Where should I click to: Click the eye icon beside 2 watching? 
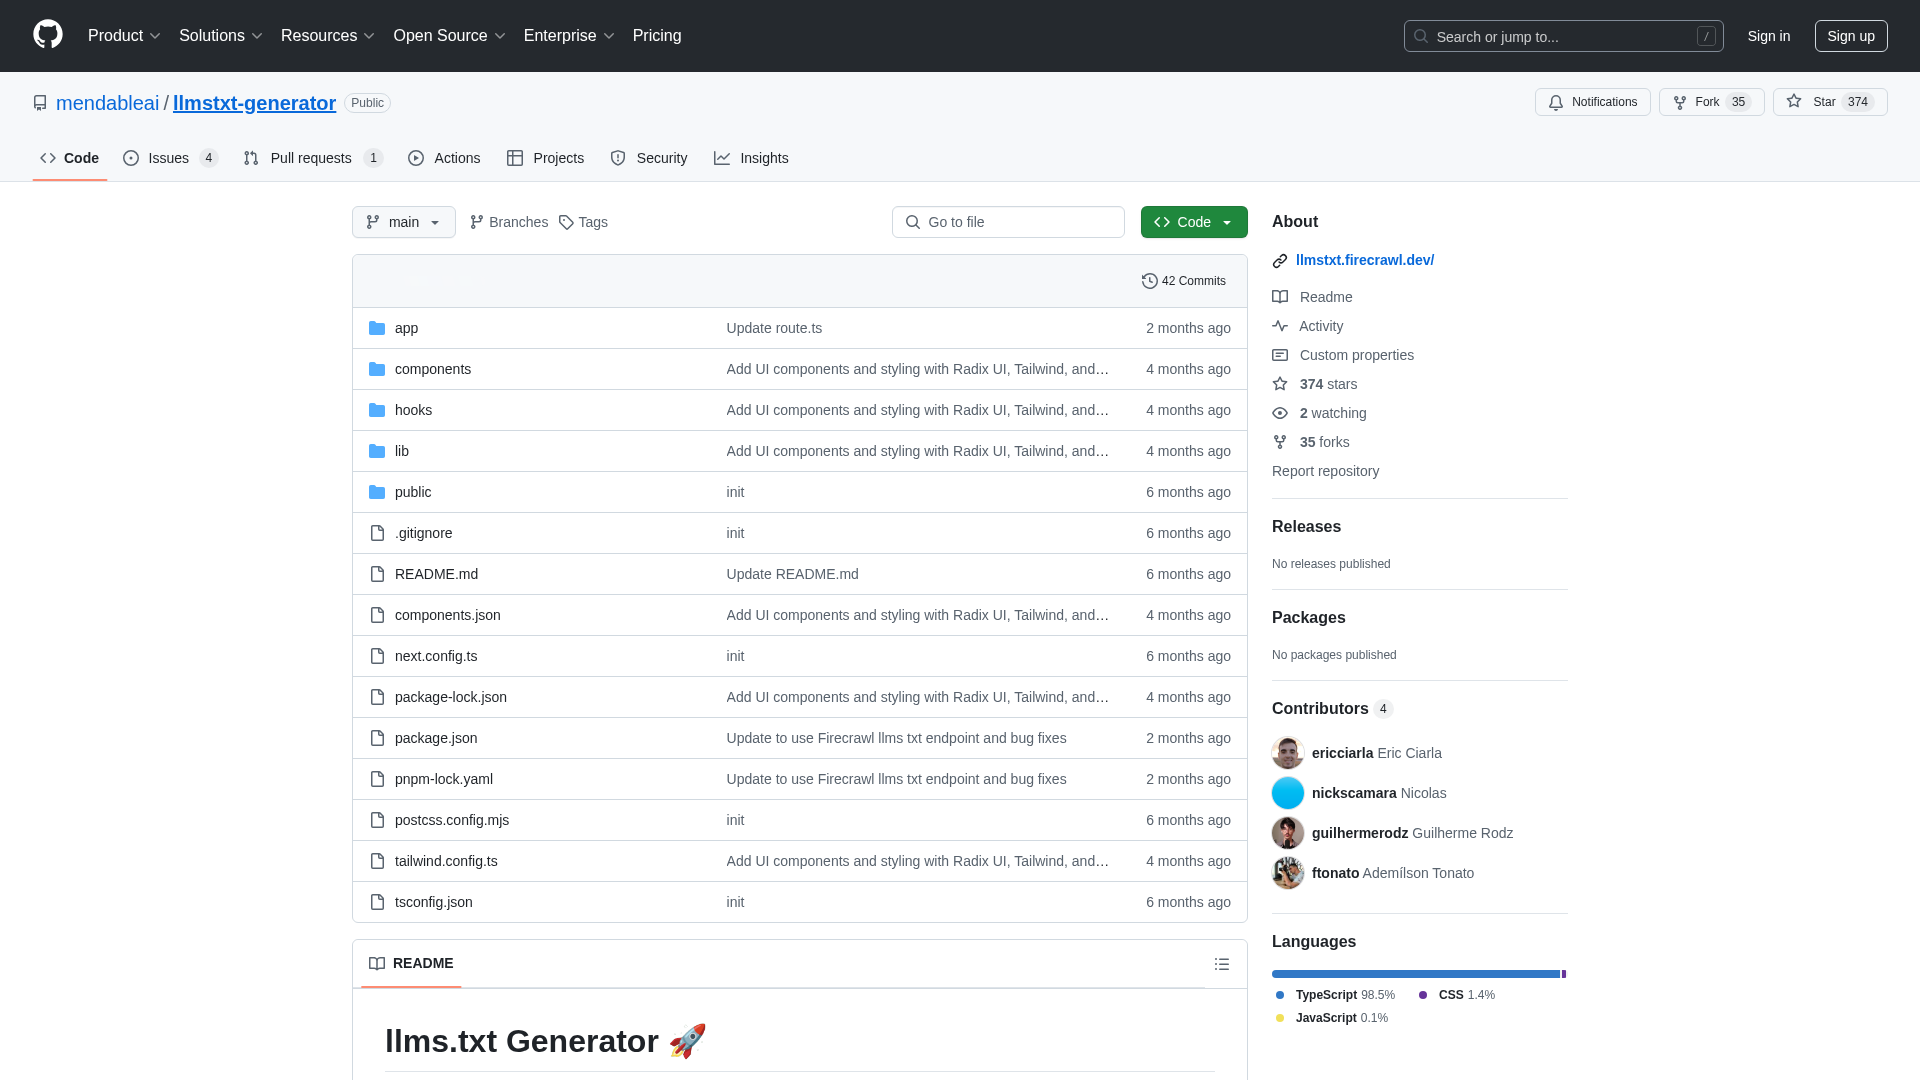coord(1280,413)
